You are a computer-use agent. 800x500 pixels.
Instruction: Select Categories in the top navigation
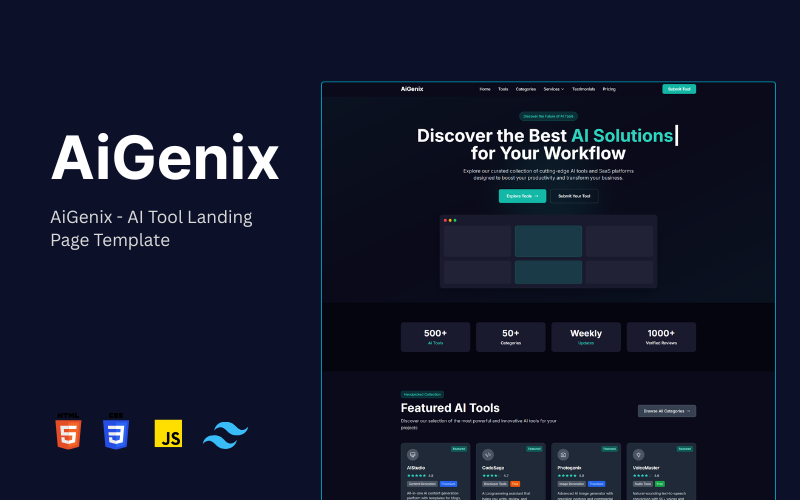point(526,89)
